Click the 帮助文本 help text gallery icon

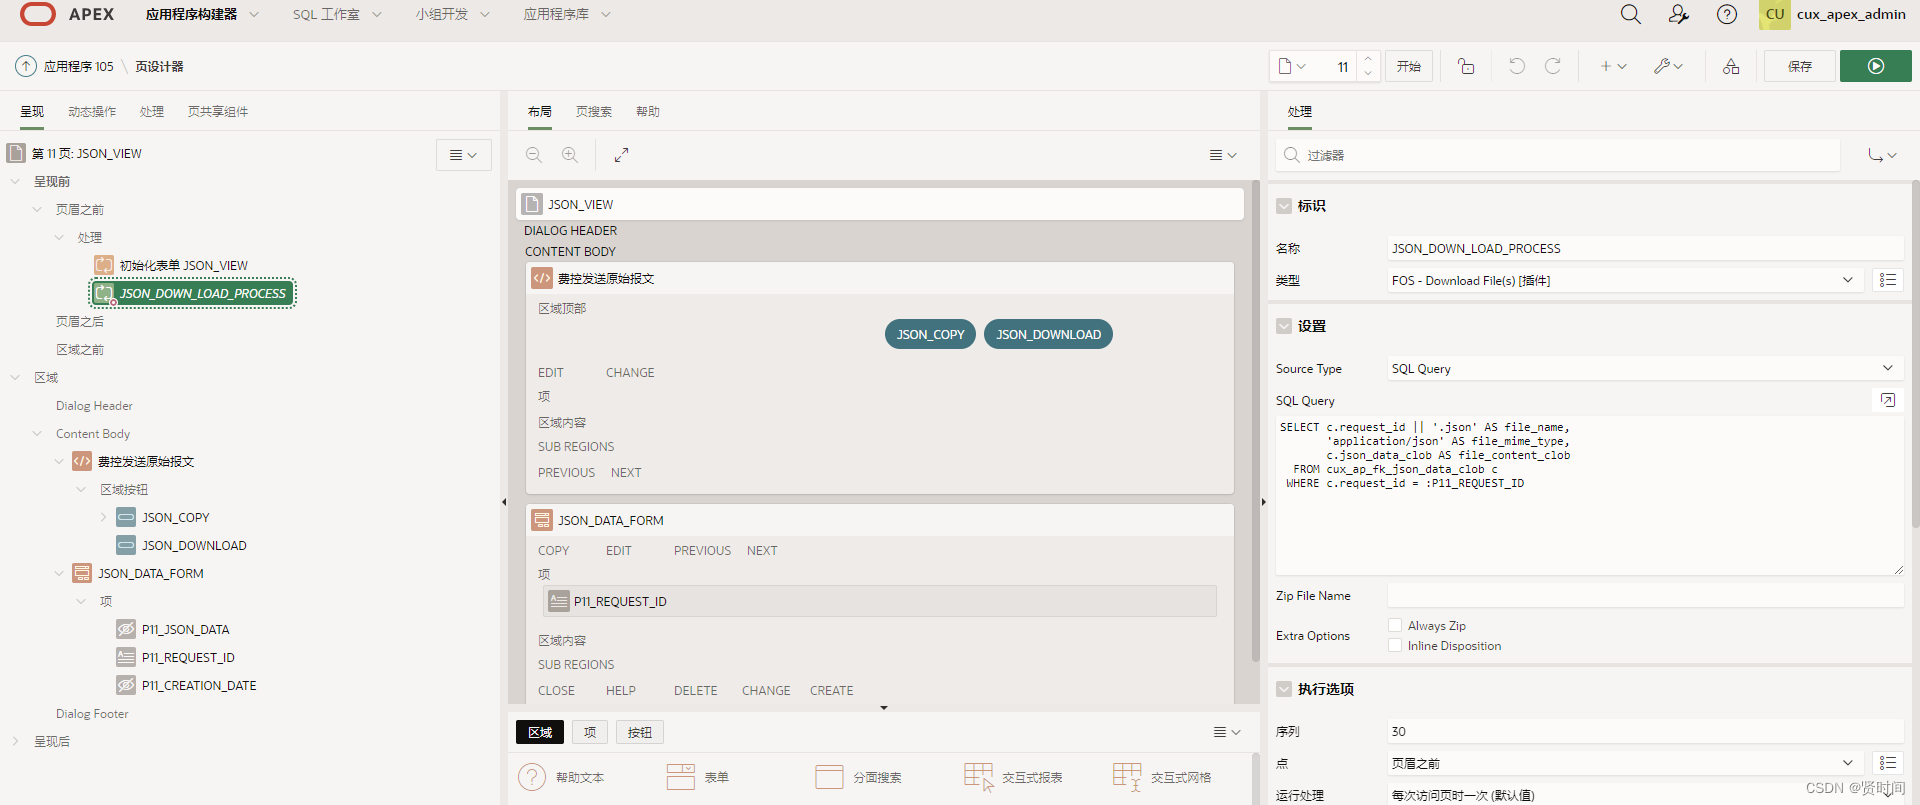pyautogui.click(x=532, y=777)
